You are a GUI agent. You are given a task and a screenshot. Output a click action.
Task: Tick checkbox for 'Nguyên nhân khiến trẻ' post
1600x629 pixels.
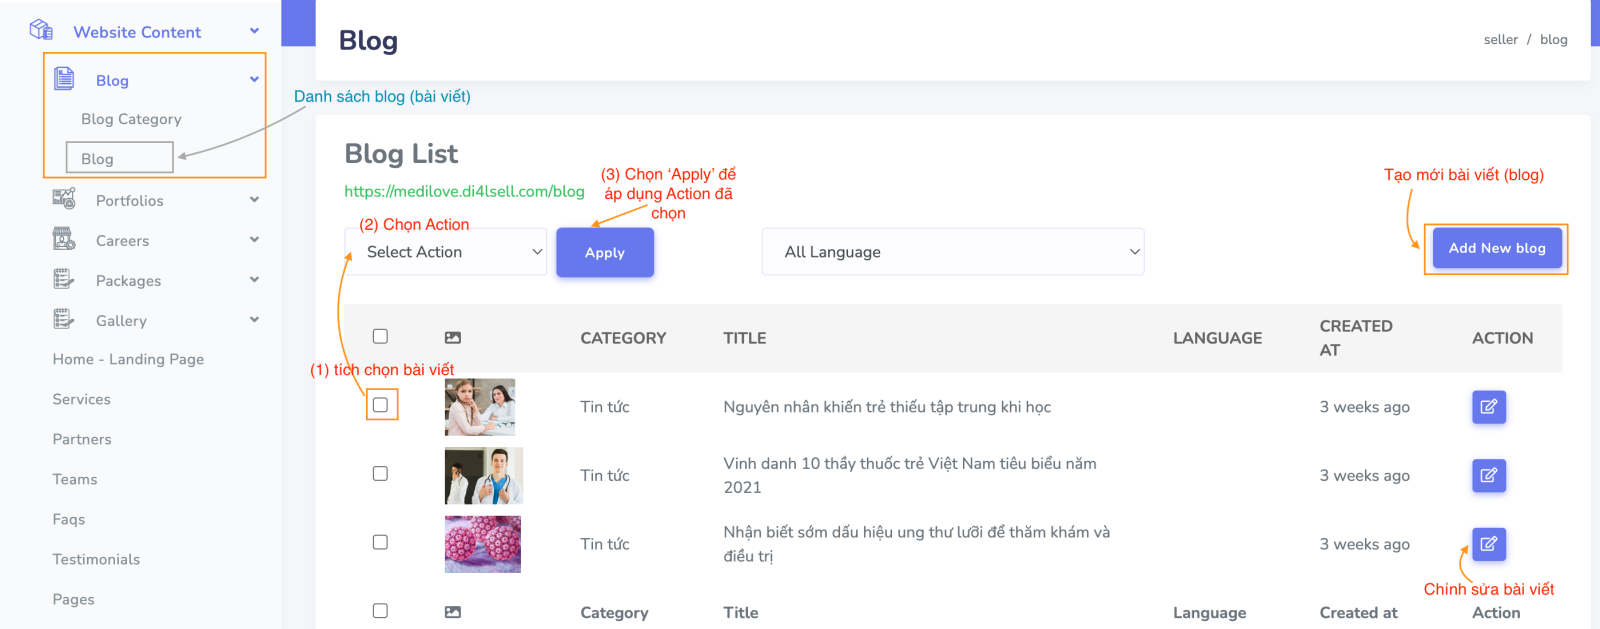click(380, 405)
